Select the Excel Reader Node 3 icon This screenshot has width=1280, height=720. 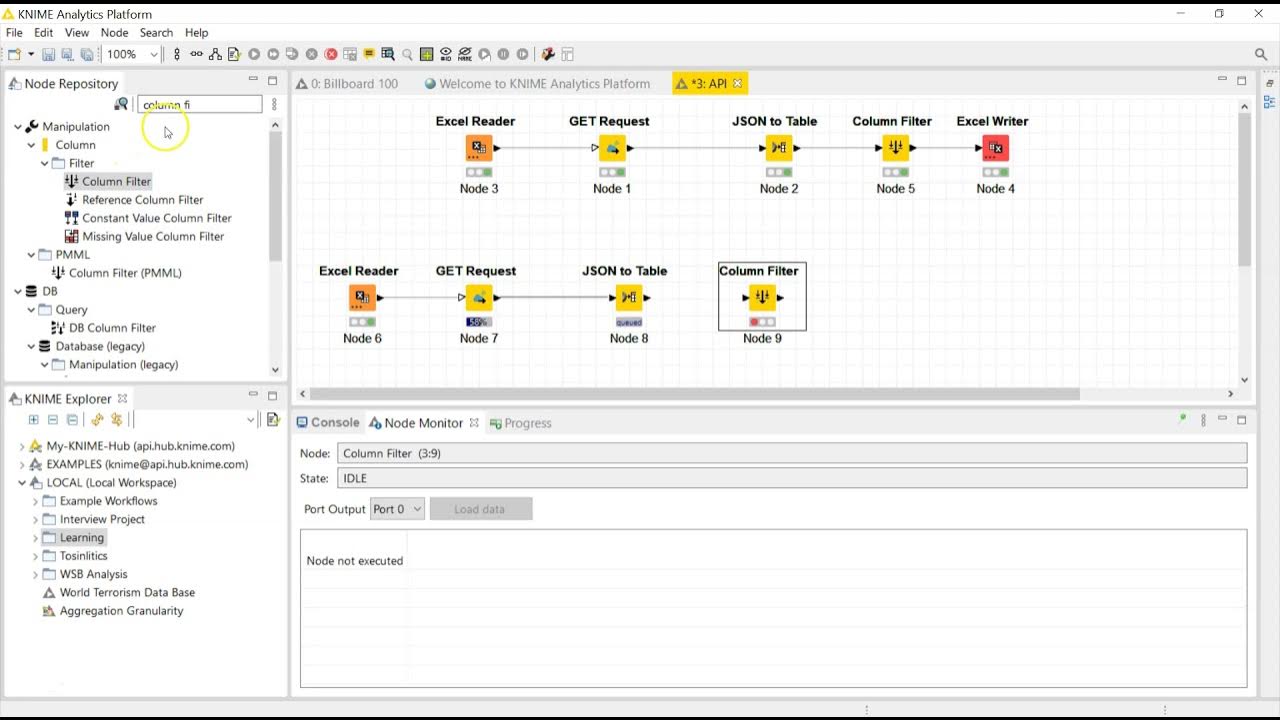(479, 148)
